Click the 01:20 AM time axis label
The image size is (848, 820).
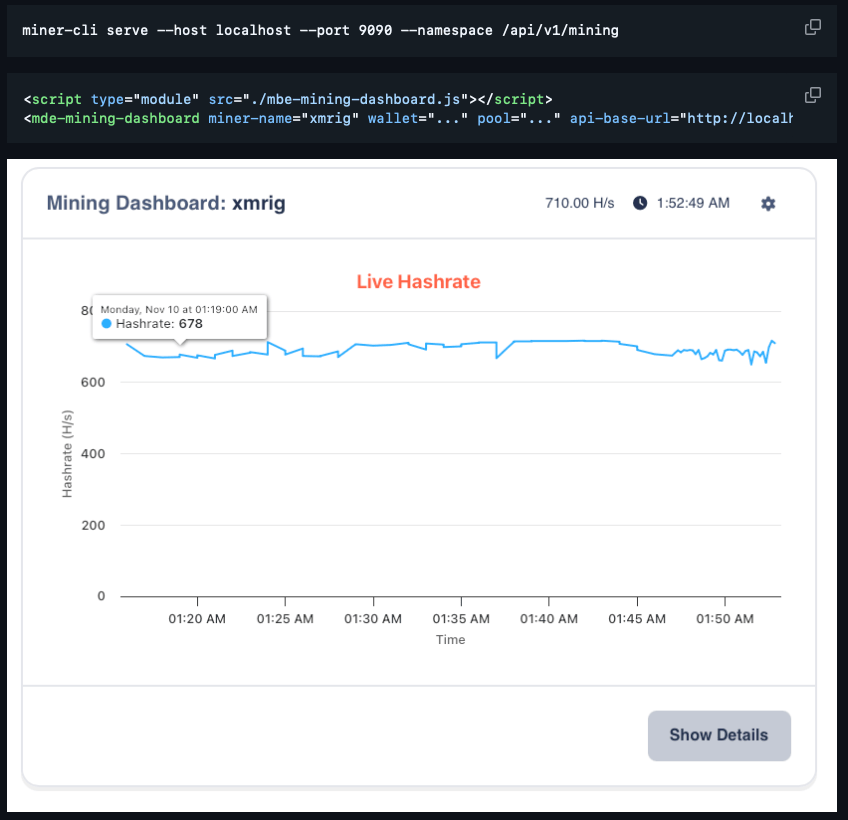pos(197,619)
